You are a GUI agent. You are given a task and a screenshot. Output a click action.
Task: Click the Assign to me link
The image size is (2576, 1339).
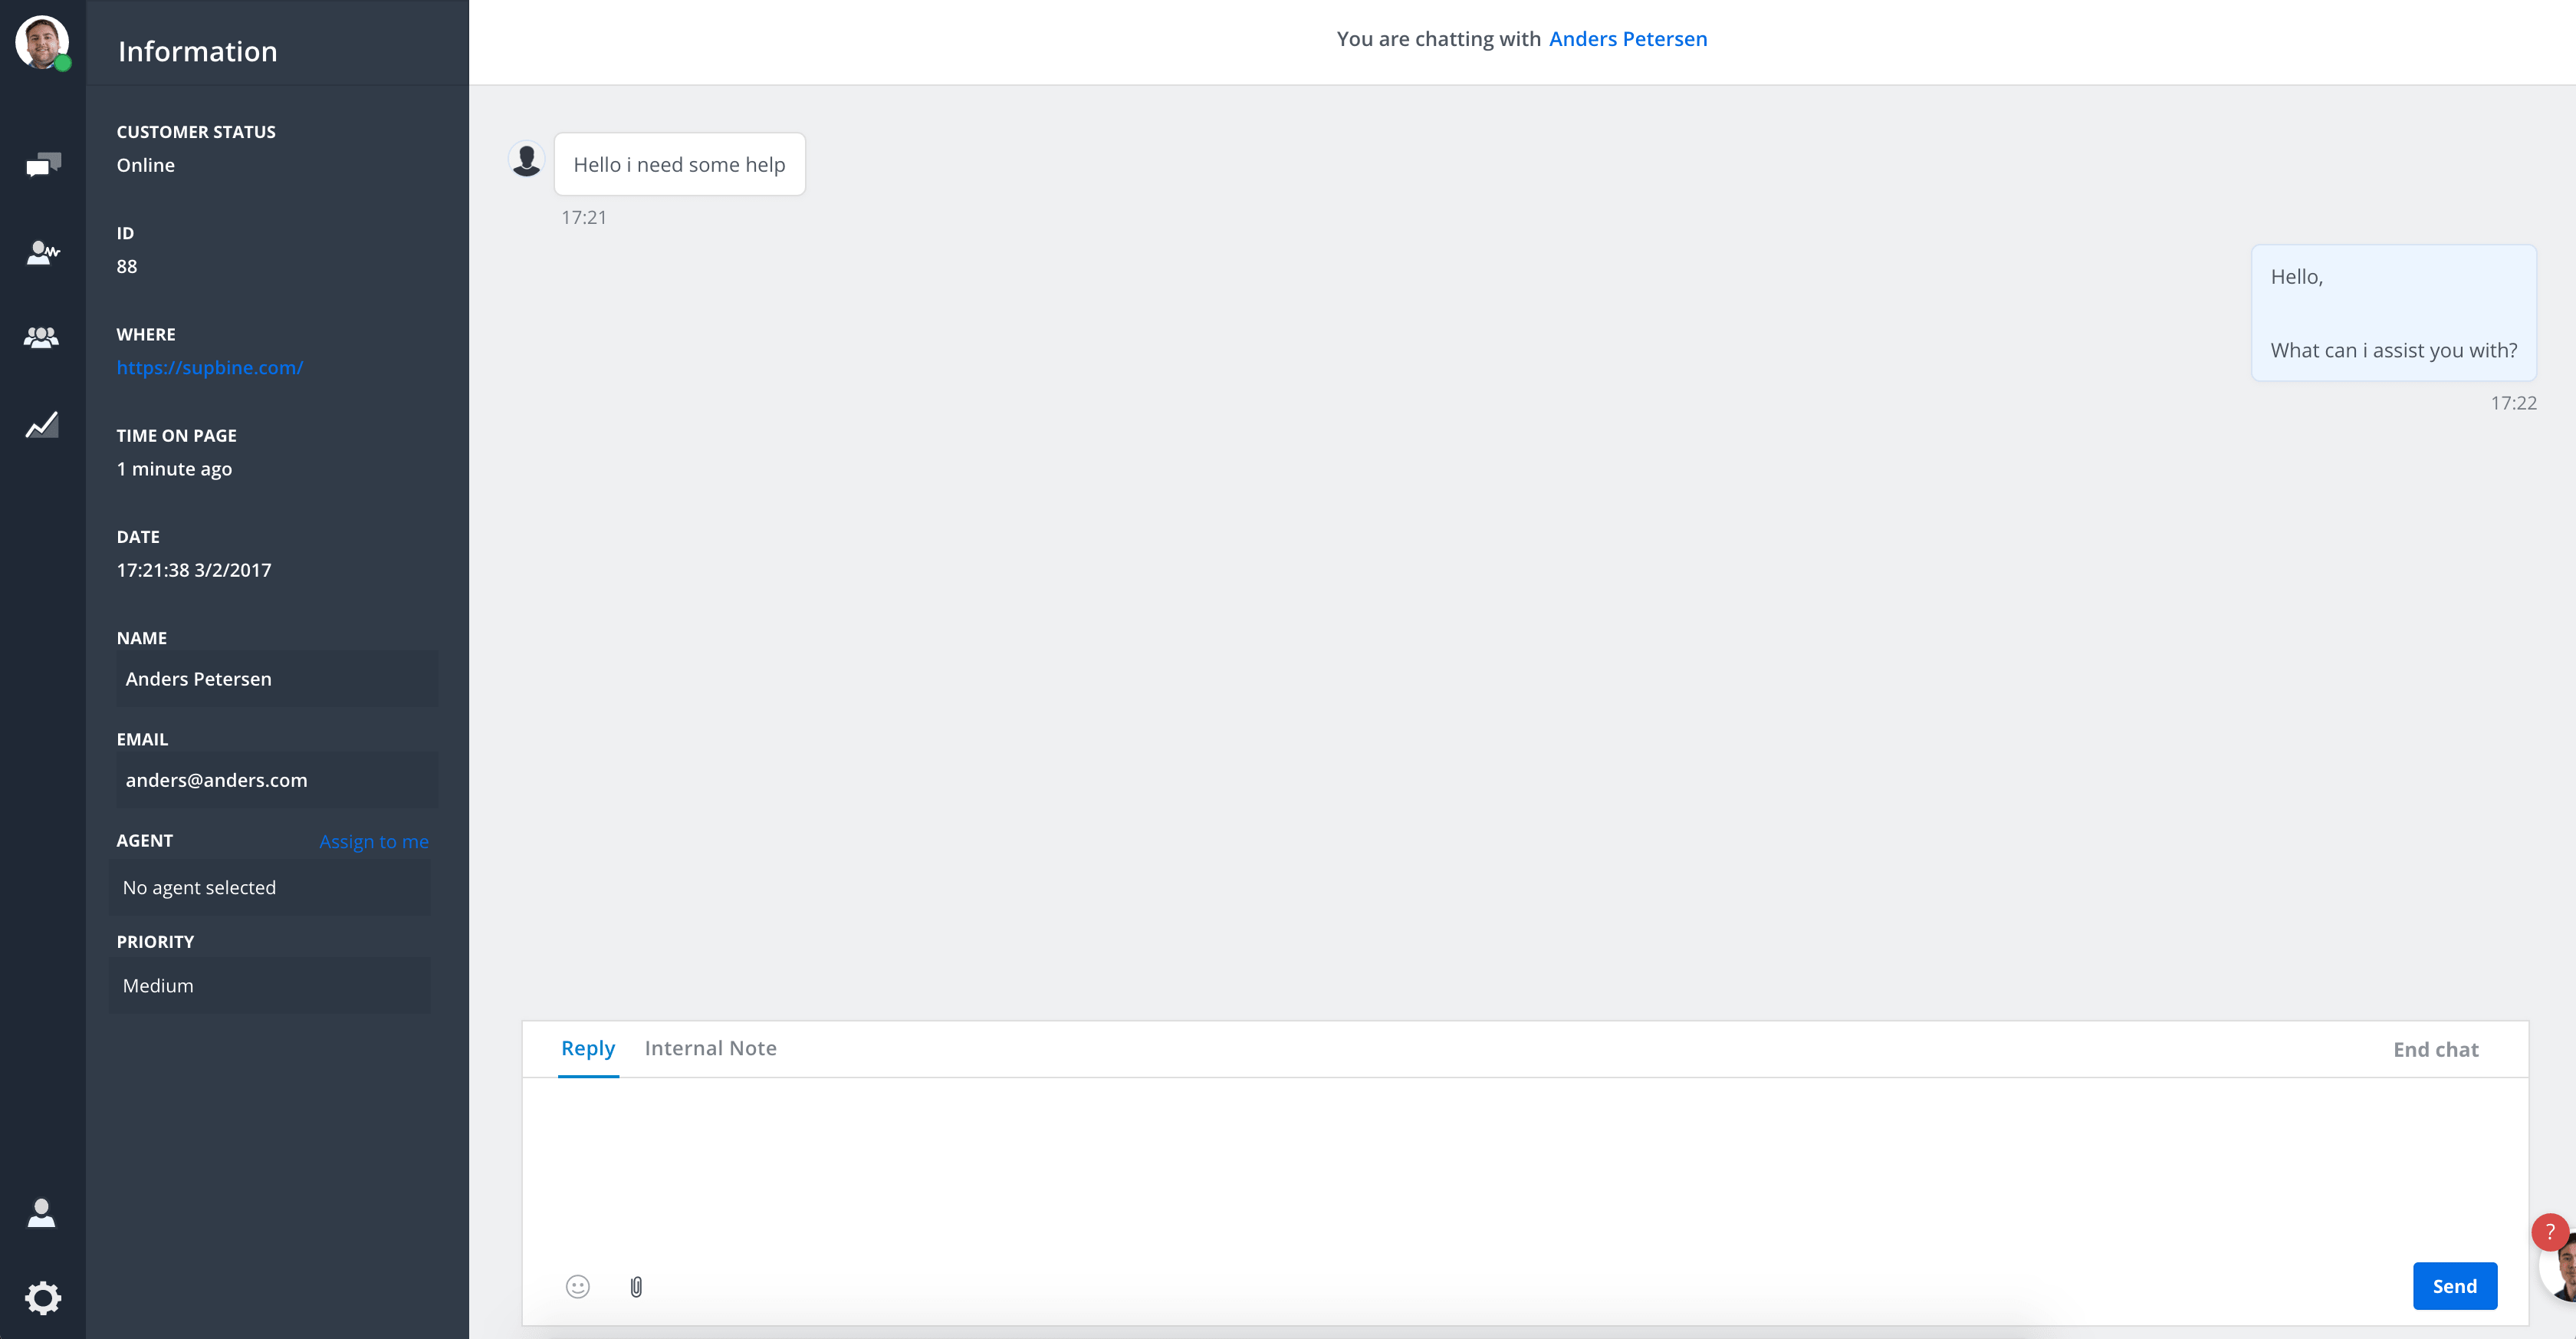[374, 841]
